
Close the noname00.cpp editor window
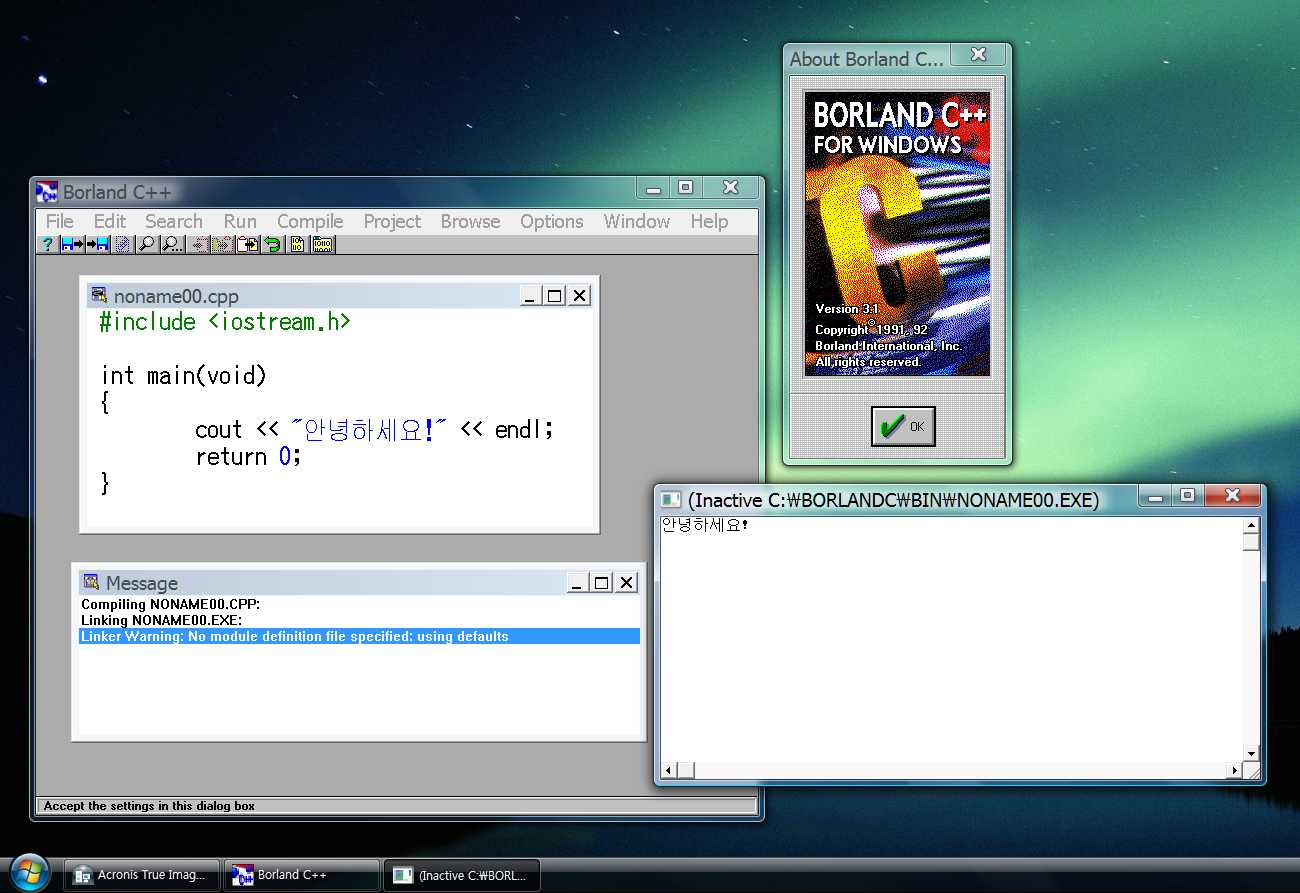pos(579,295)
